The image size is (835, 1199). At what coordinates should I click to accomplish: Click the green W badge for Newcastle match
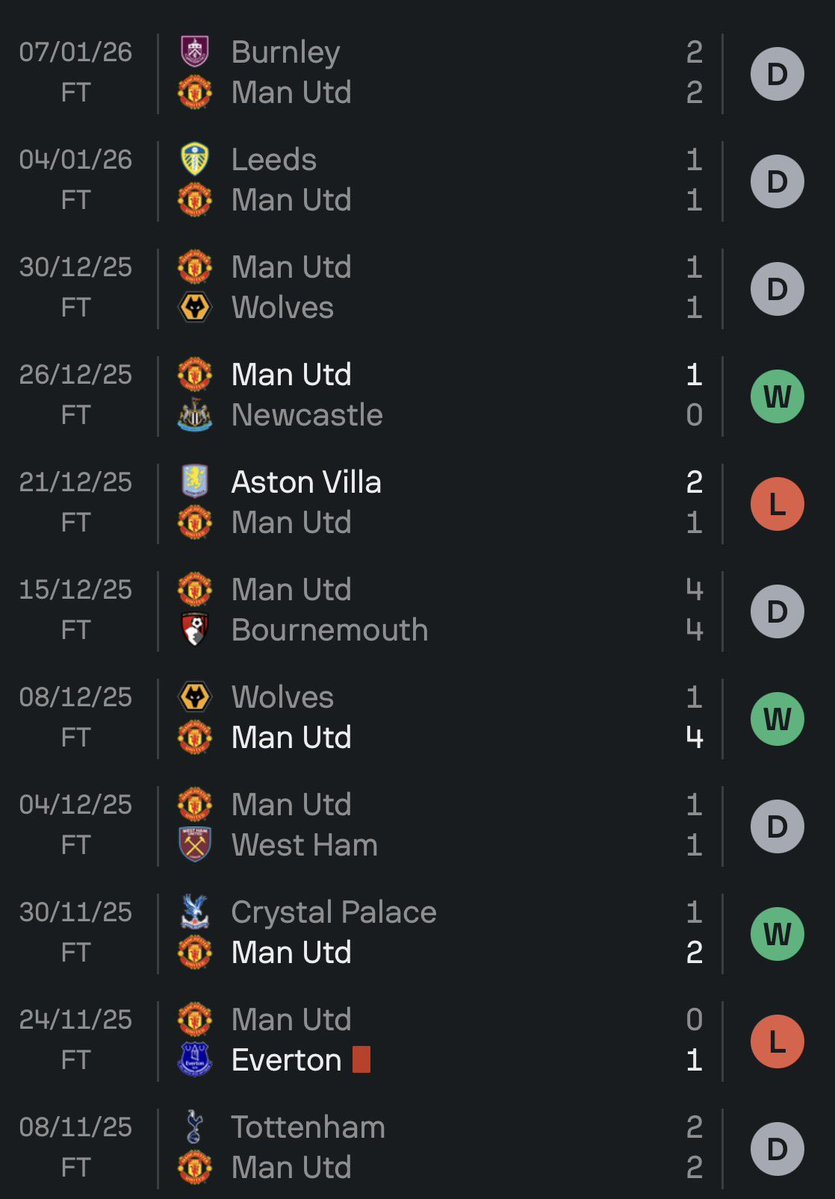click(777, 396)
